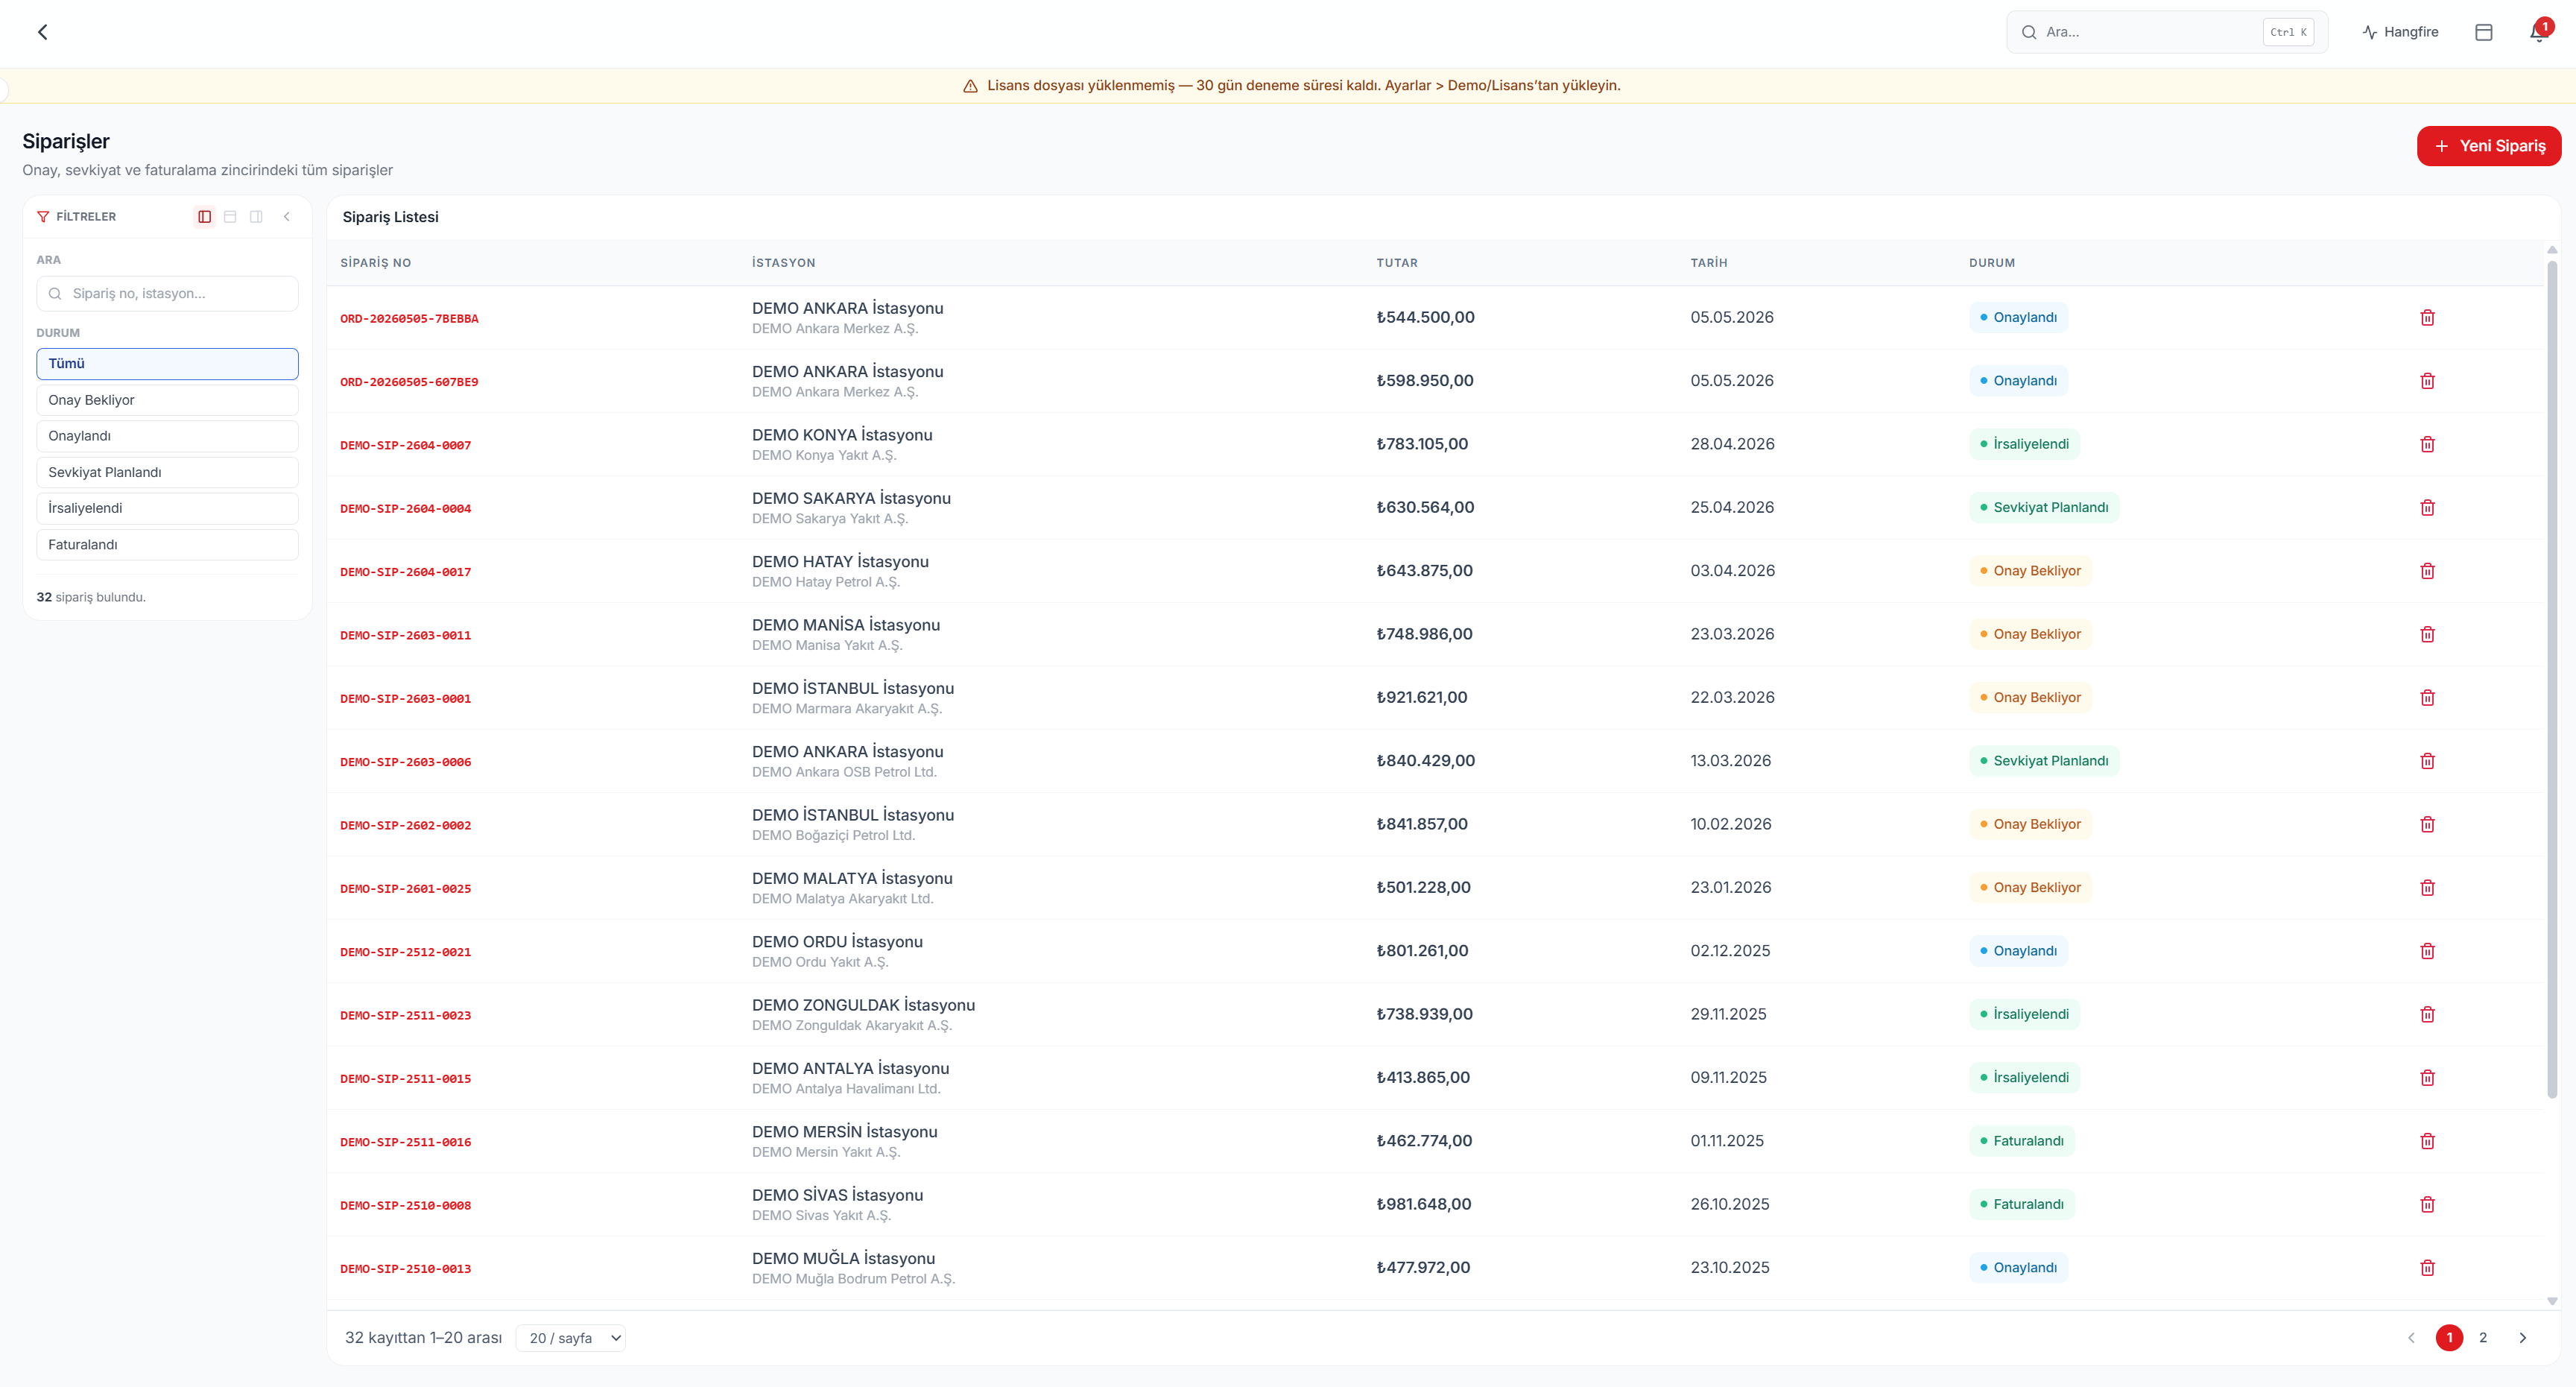Switch filters panel to top layout
Screen dimensions: 2576x1387
[230, 217]
